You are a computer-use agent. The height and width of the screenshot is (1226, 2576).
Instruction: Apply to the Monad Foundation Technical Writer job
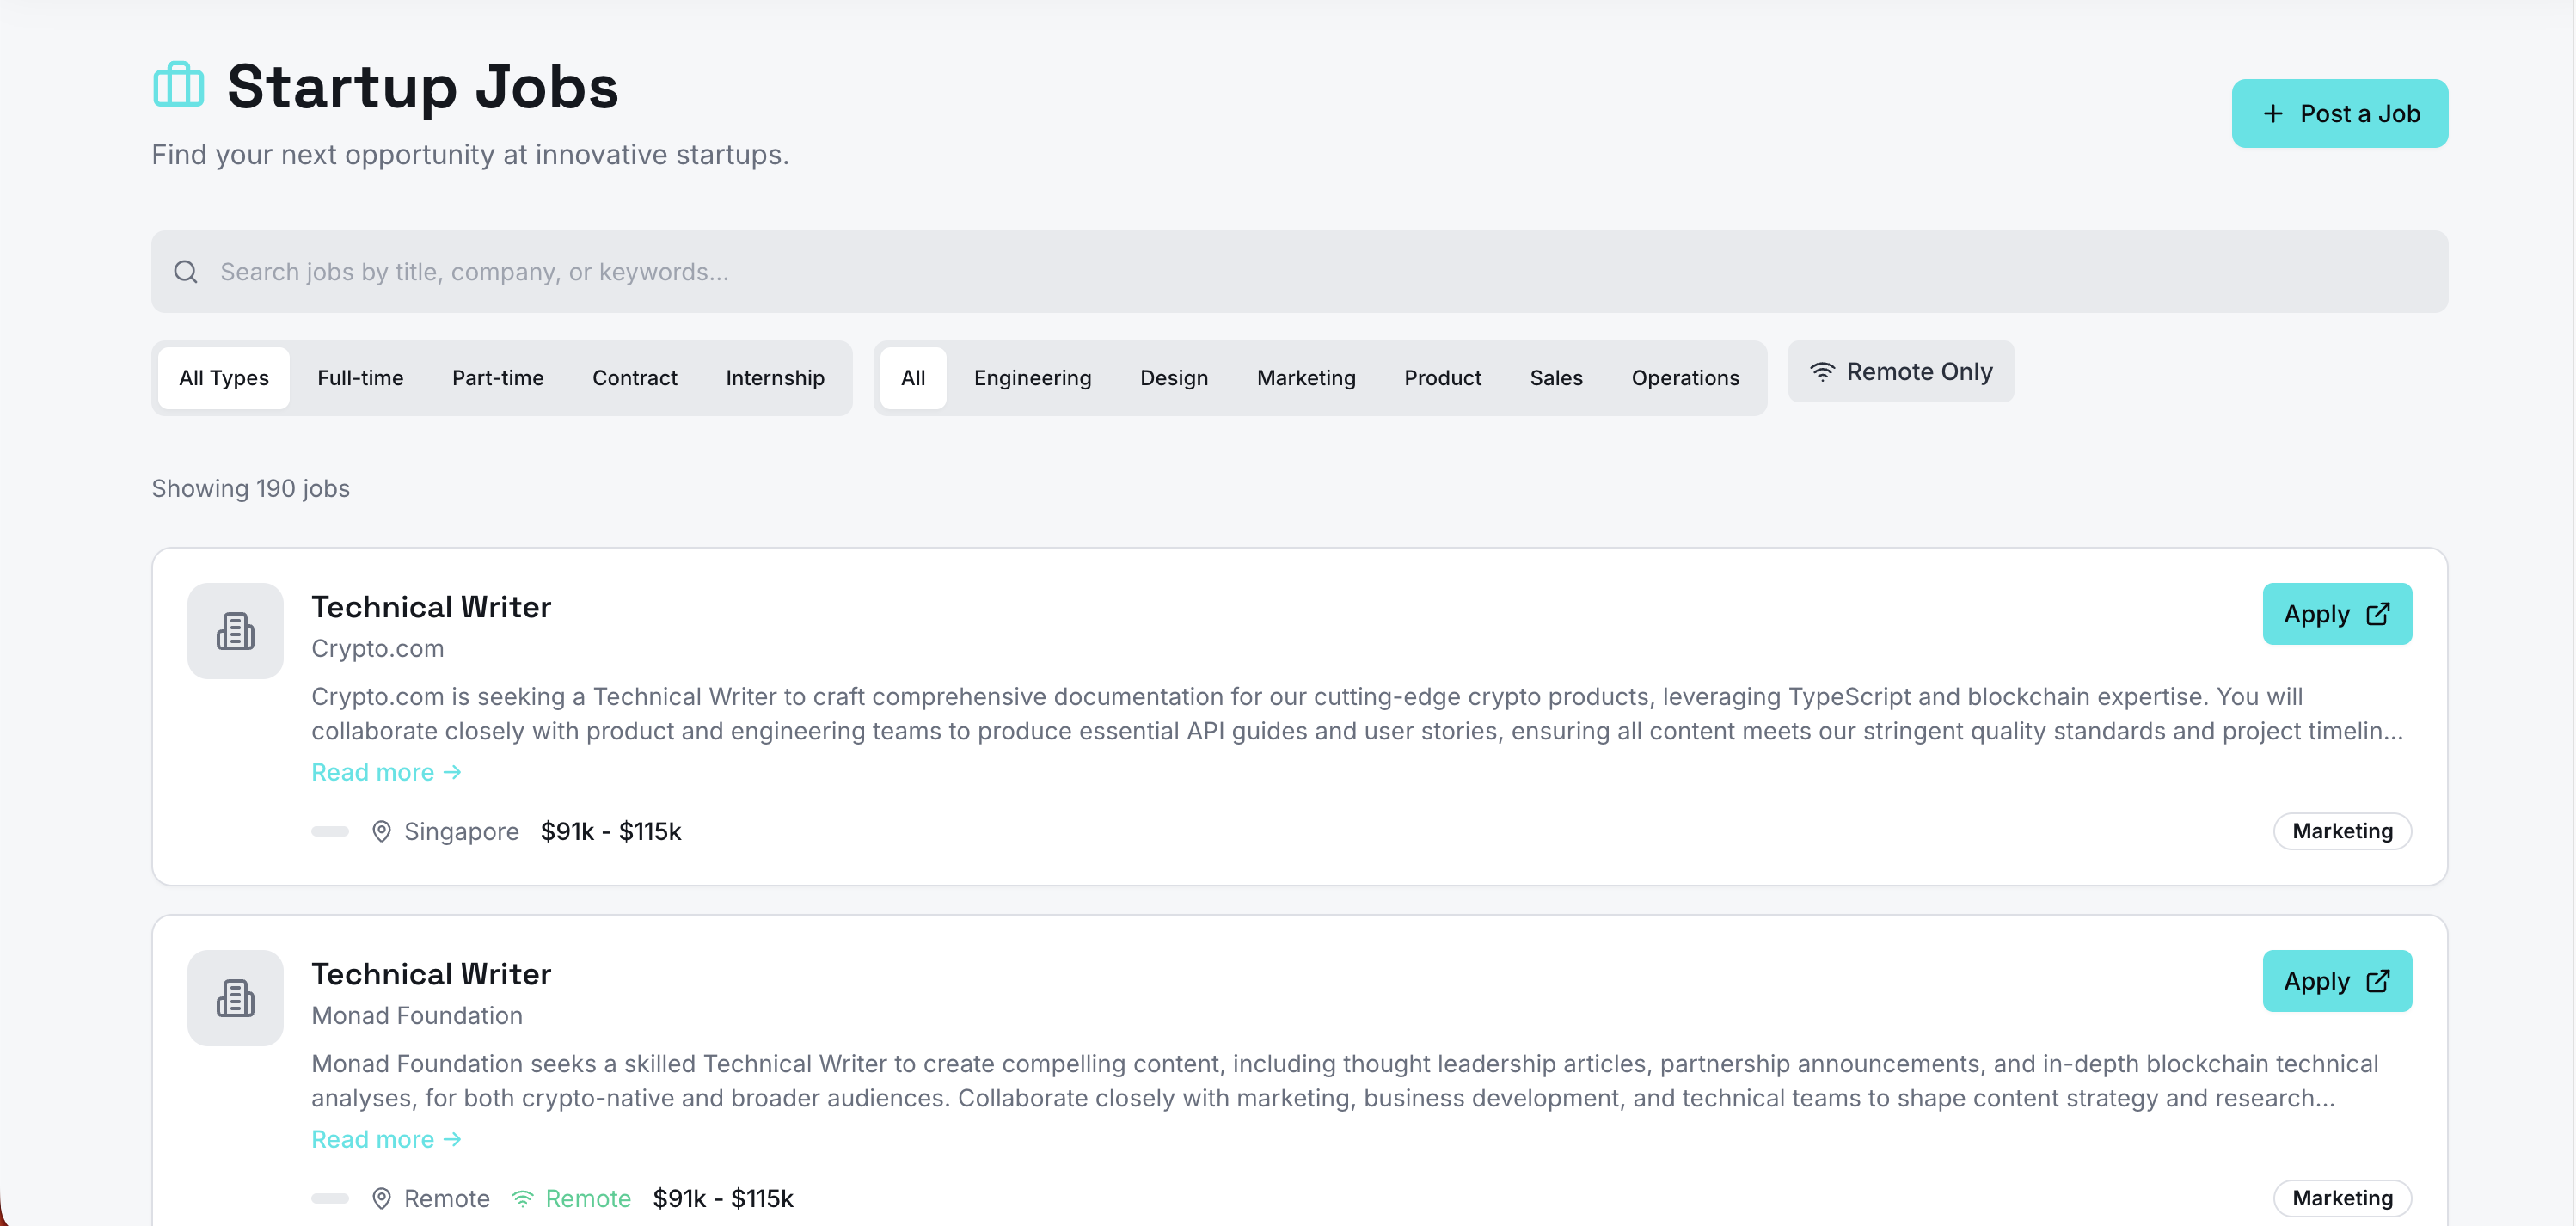coord(2336,981)
